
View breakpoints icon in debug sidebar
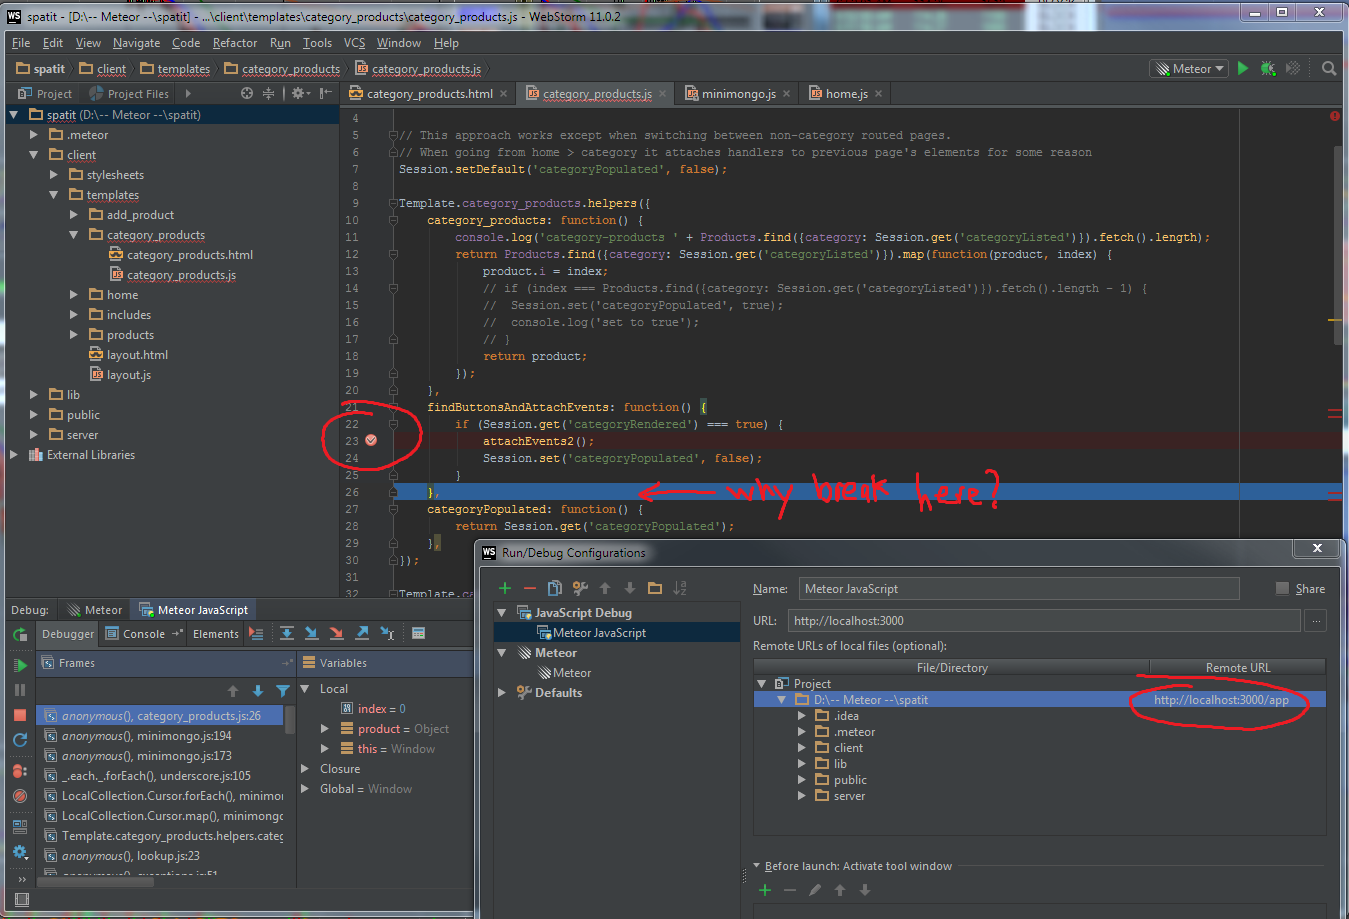(20, 771)
